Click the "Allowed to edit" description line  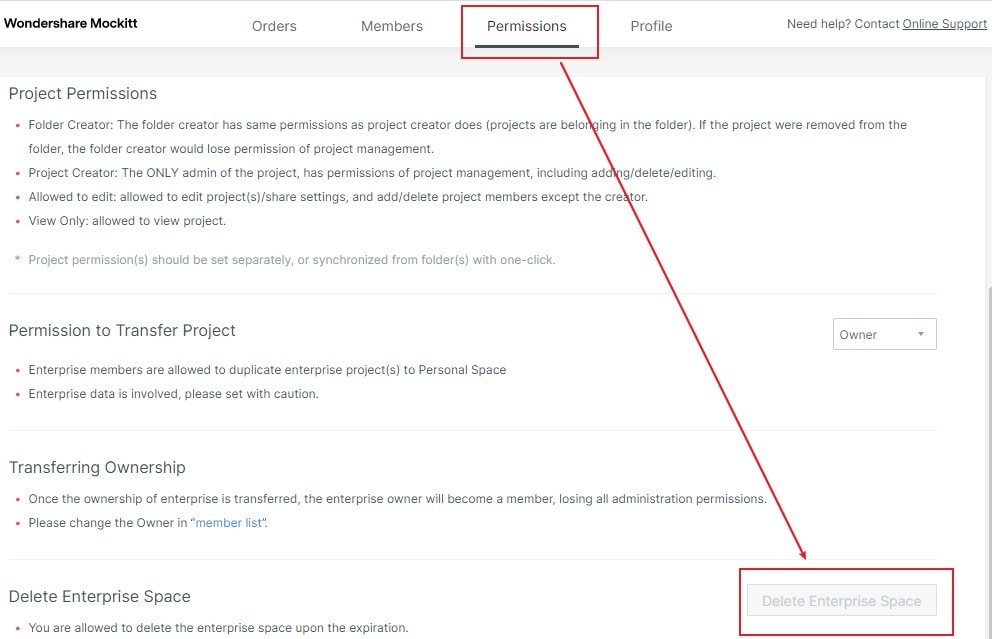[x=338, y=197]
